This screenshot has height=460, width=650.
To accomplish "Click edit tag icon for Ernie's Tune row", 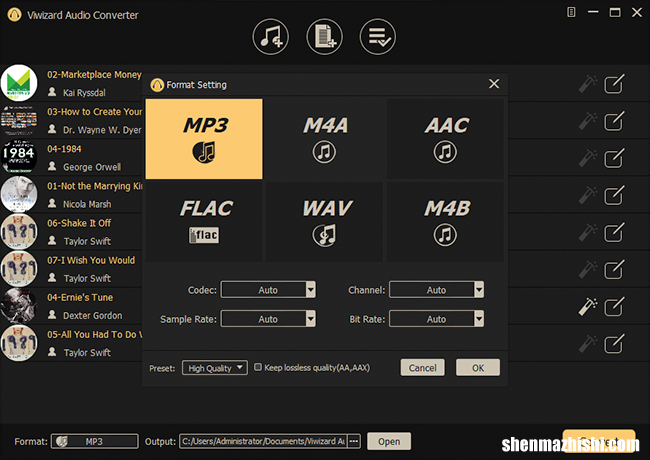I will (x=614, y=307).
